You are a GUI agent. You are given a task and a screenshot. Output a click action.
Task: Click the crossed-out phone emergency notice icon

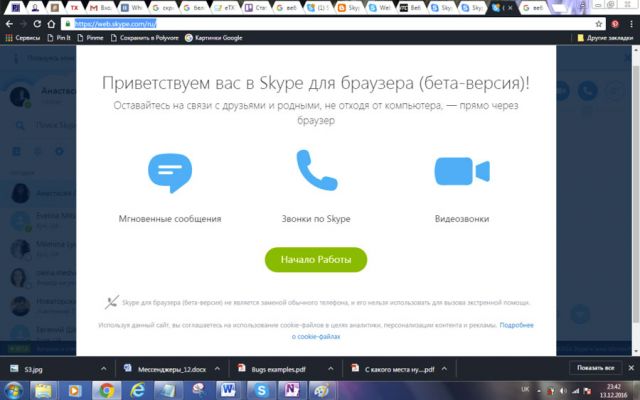coord(111,302)
